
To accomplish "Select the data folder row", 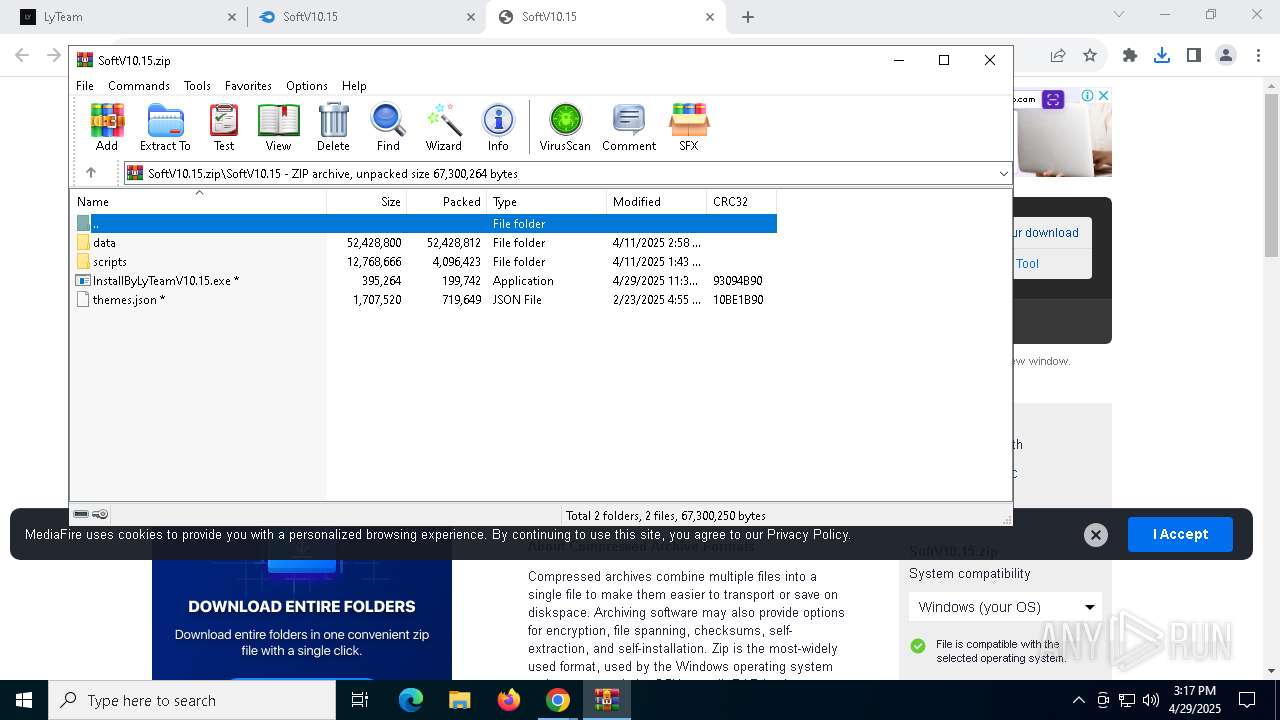I will [x=425, y=243].
